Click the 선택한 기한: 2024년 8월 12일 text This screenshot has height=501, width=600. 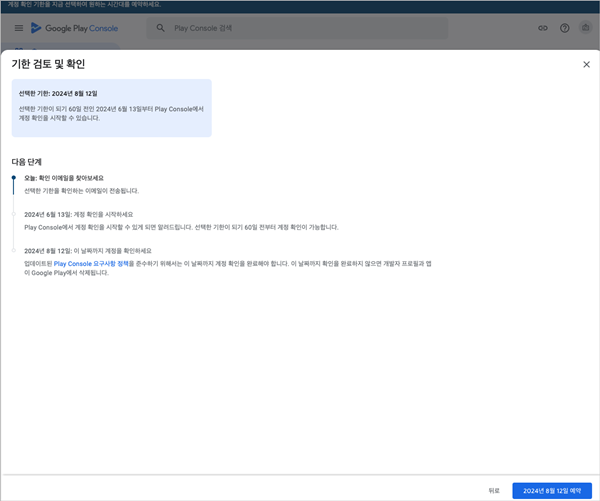(58, 93)
